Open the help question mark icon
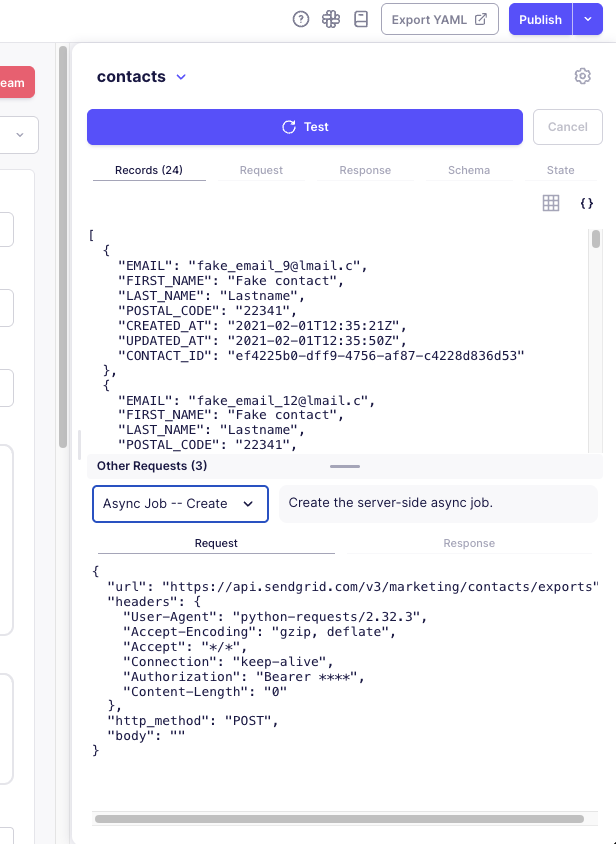616x844 pixels. [300, 19]
